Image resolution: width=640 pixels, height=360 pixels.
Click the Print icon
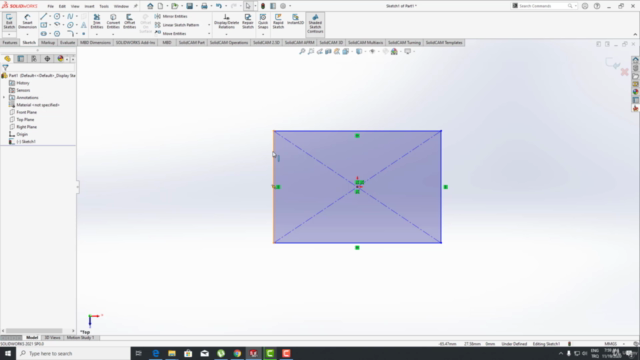[x=204, y=6]
